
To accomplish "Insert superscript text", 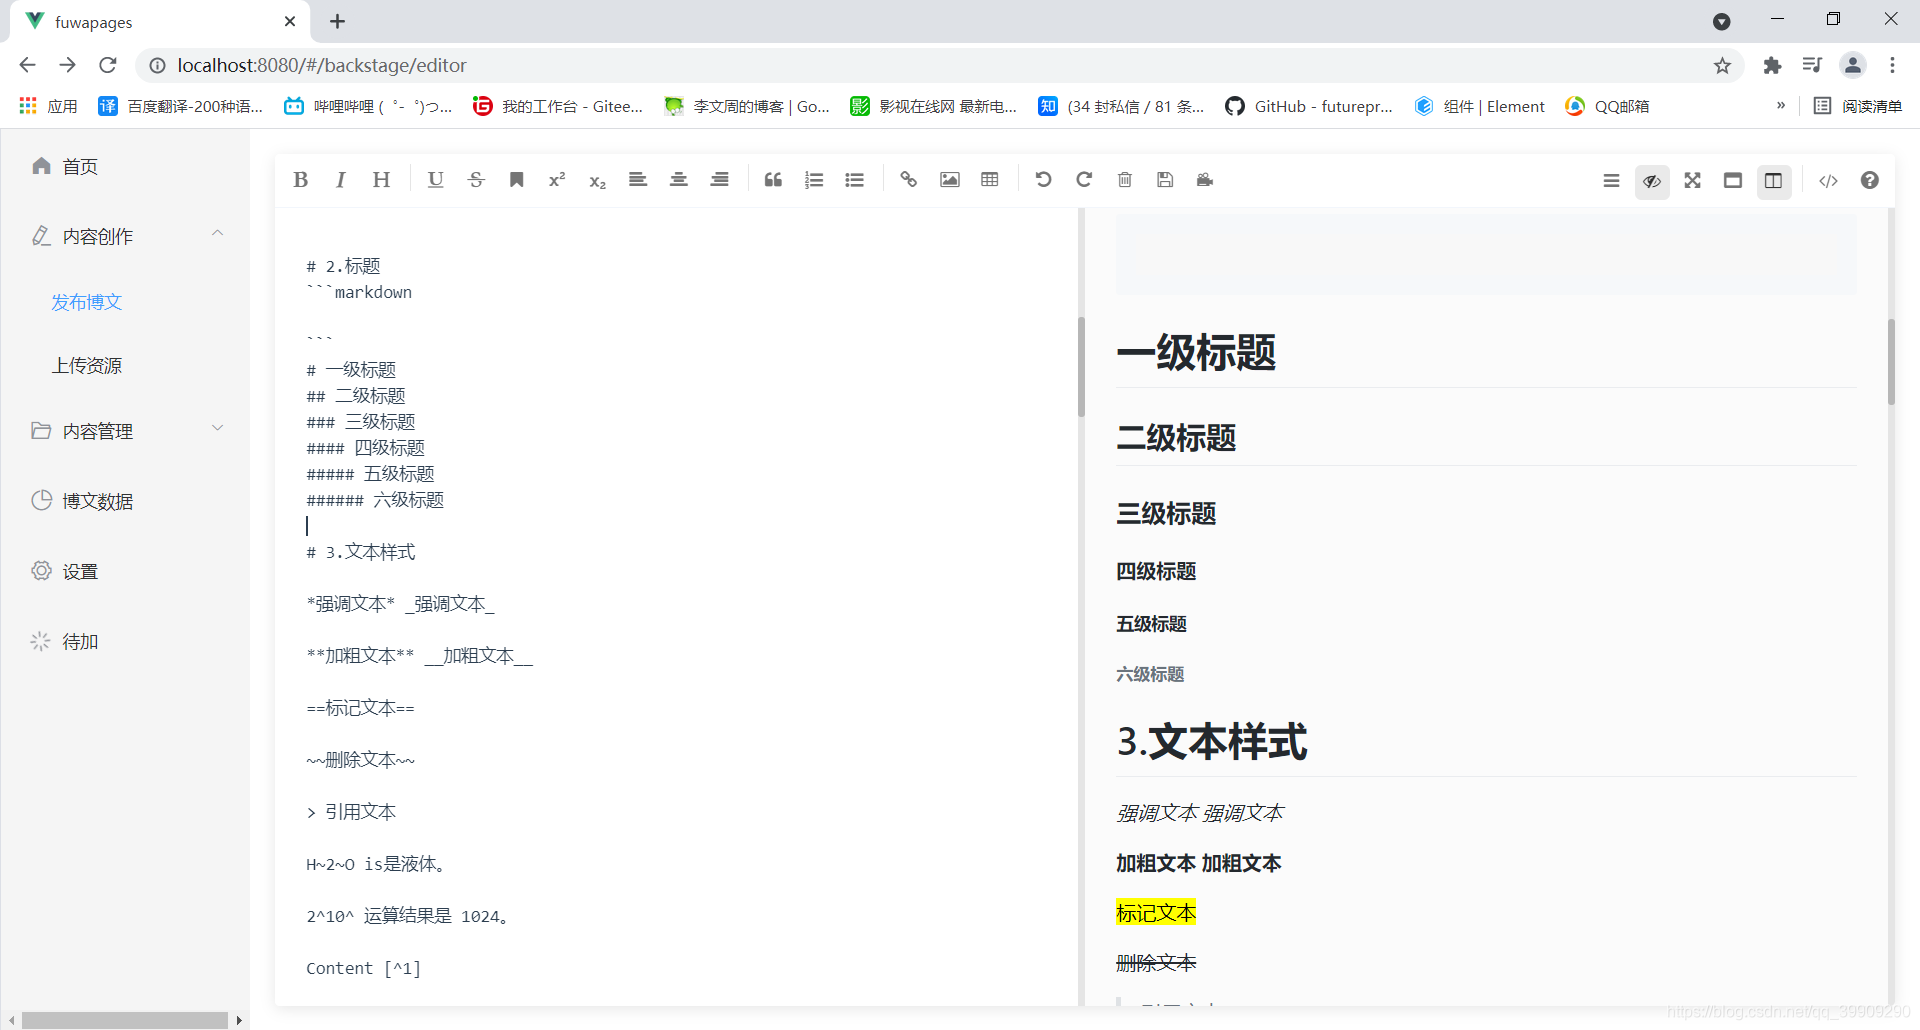I will (x=557, y=180).
